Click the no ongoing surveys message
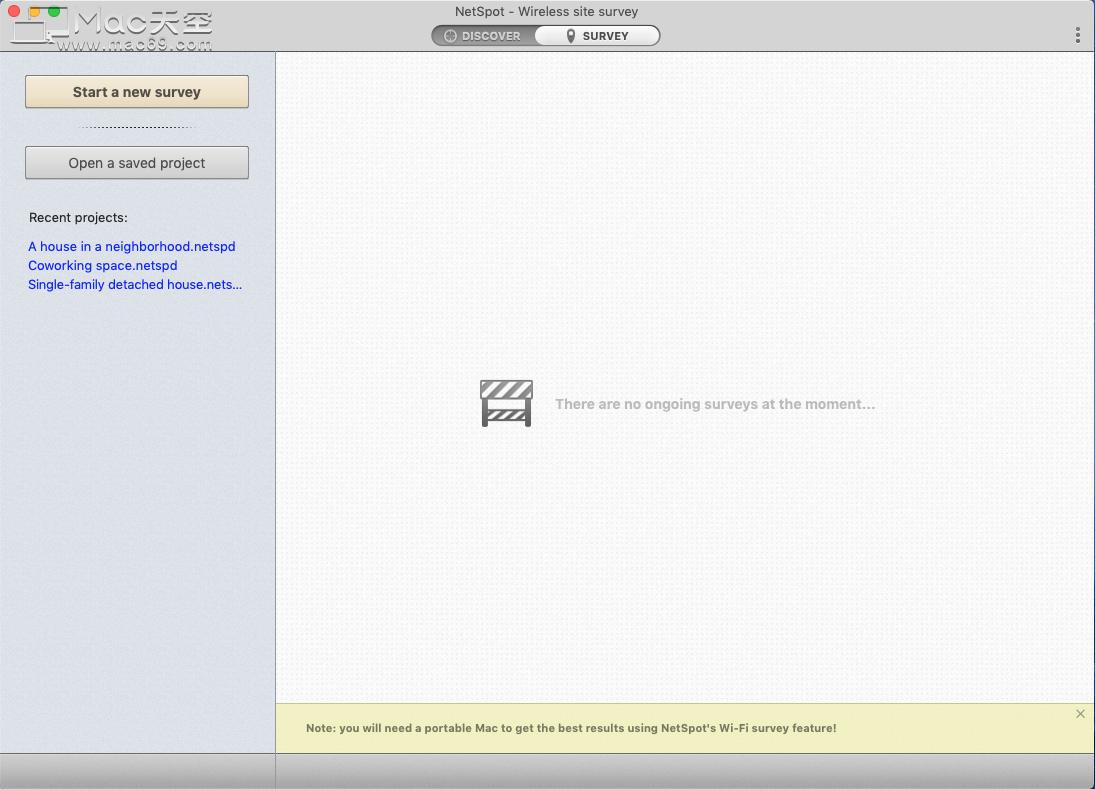This screenshot has width=1095, height=789. [716, 404]
